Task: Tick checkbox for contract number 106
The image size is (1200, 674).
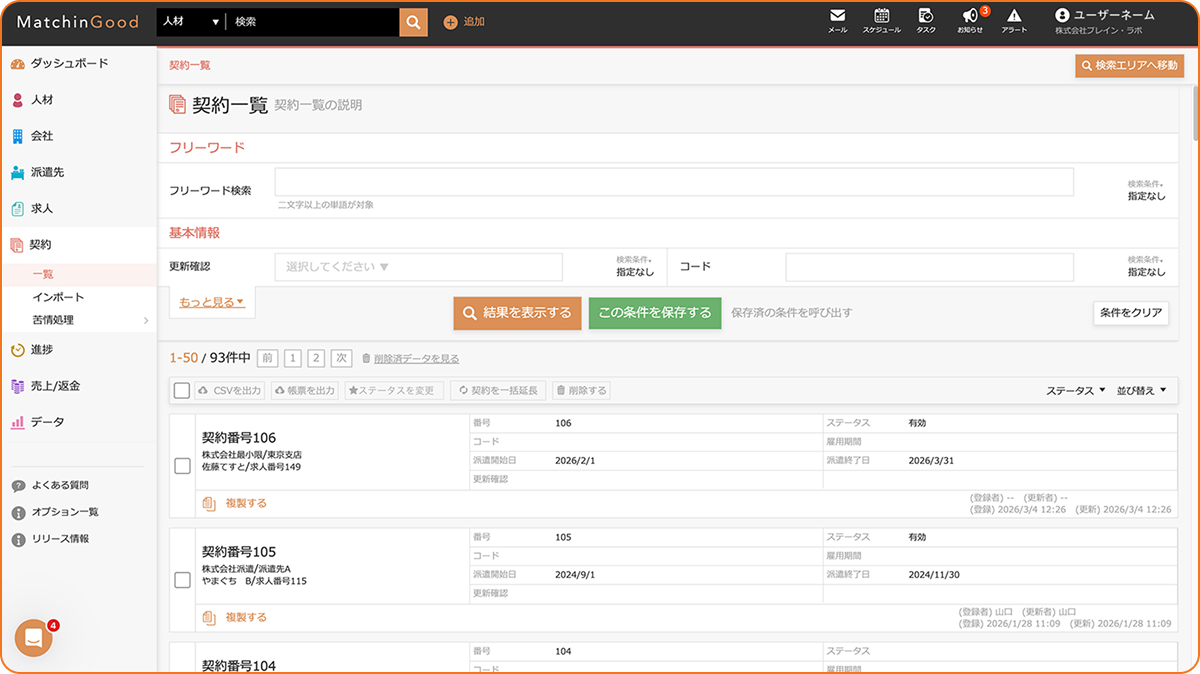Action: [x=182, y=466]
